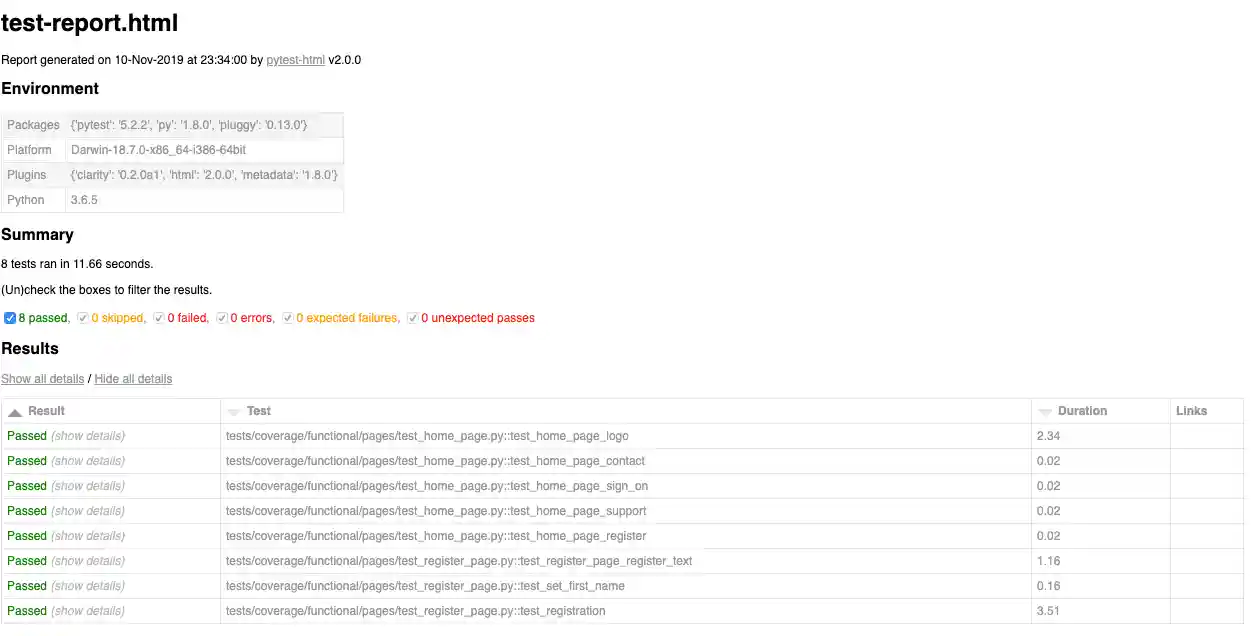
Task: Click Show all details
Action: coord(42,378)
